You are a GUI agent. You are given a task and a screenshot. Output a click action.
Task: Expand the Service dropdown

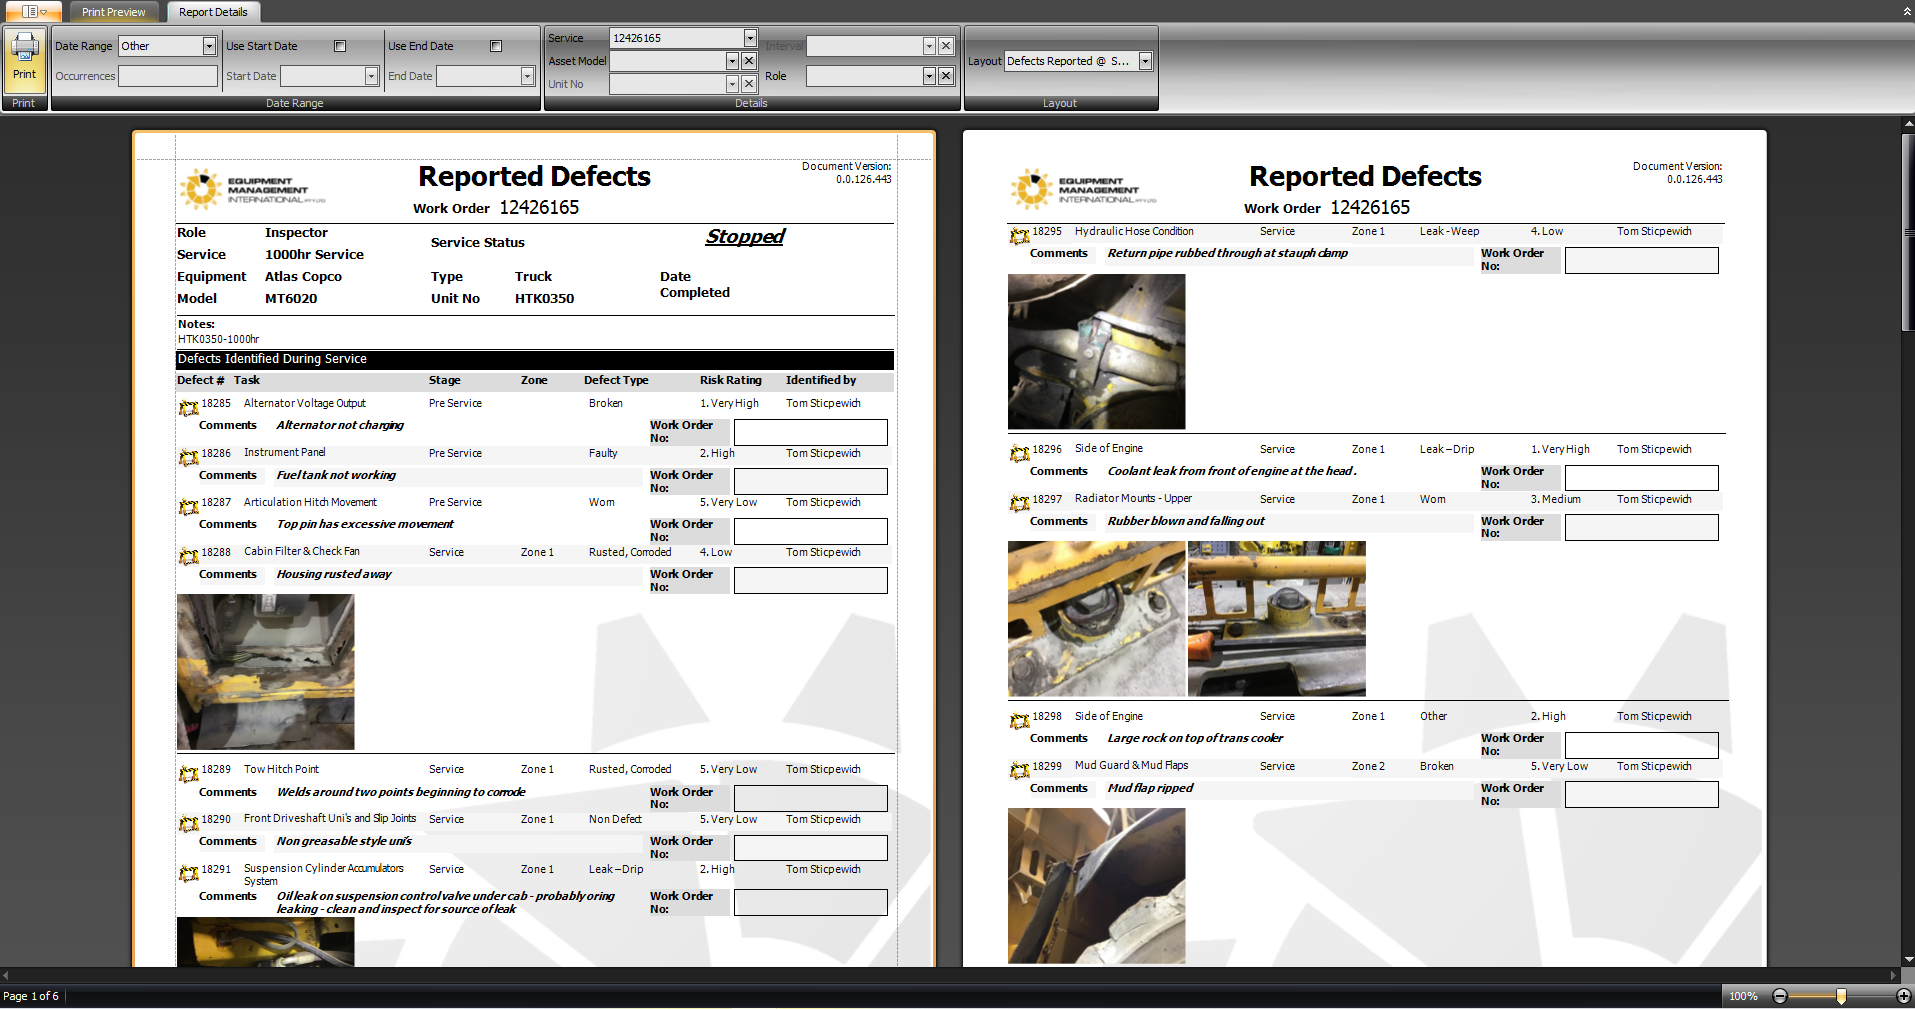coord(750,38)
